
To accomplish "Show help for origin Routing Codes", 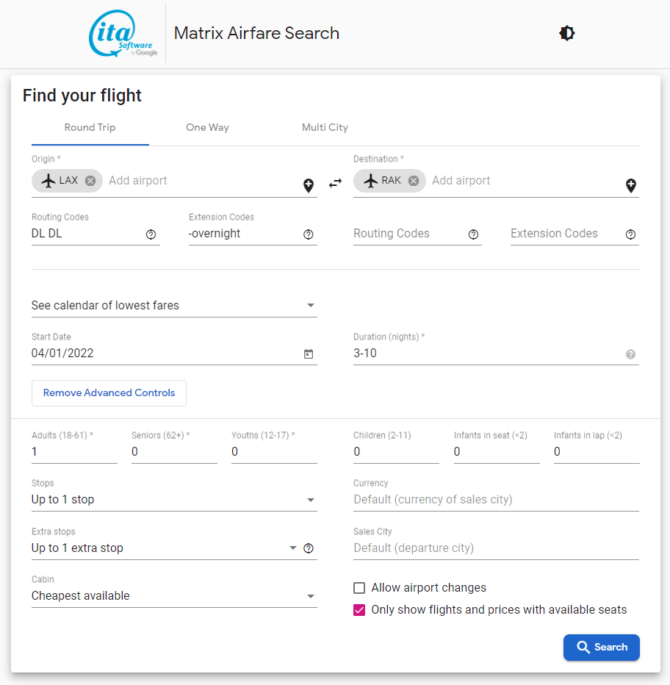I will [x=151, y=235].
